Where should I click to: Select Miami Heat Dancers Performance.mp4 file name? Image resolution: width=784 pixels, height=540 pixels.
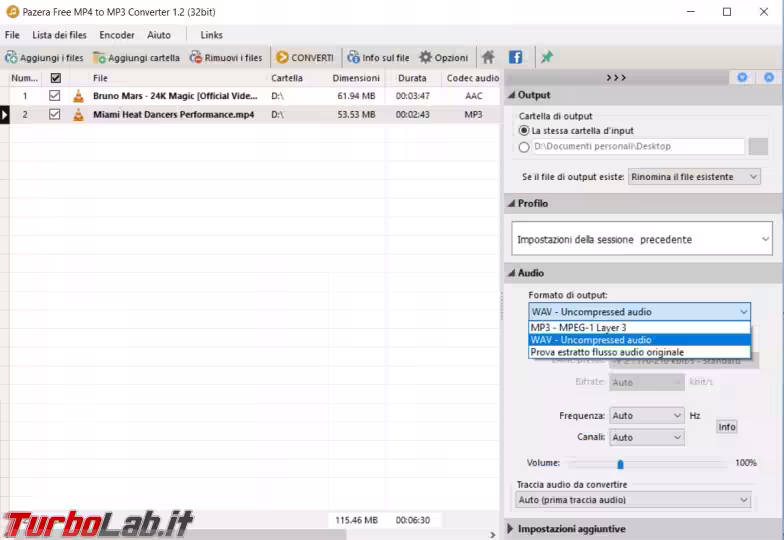174,114
